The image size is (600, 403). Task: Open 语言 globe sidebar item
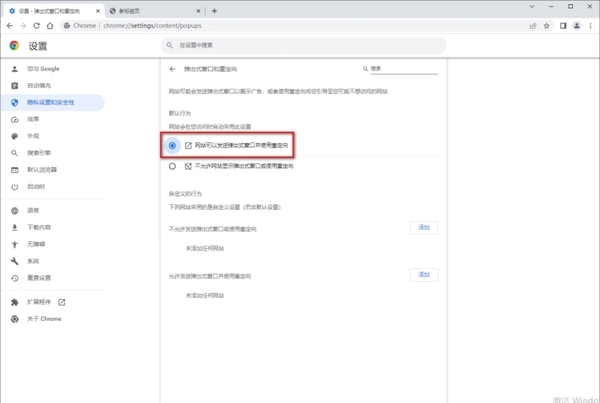(x=53, y=210)
